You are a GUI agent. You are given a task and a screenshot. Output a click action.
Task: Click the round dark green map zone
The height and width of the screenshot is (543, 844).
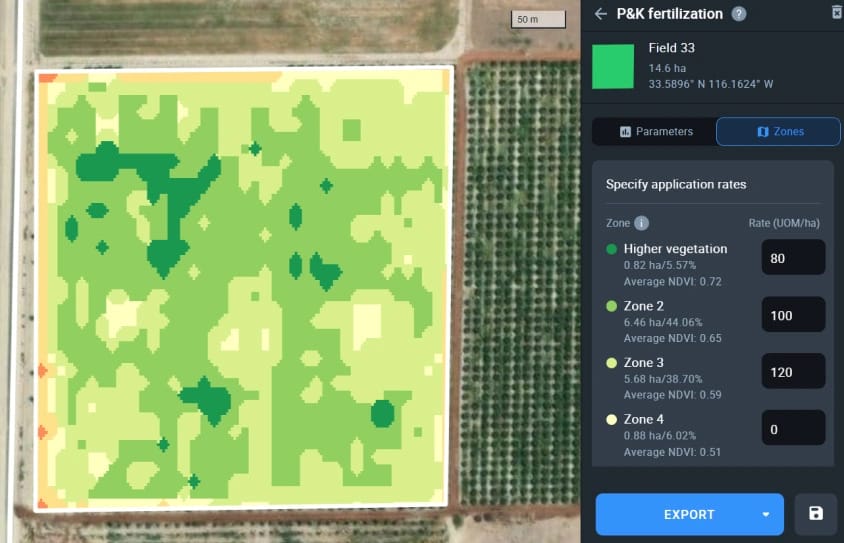pyautogui.click(x=383, y=414)
